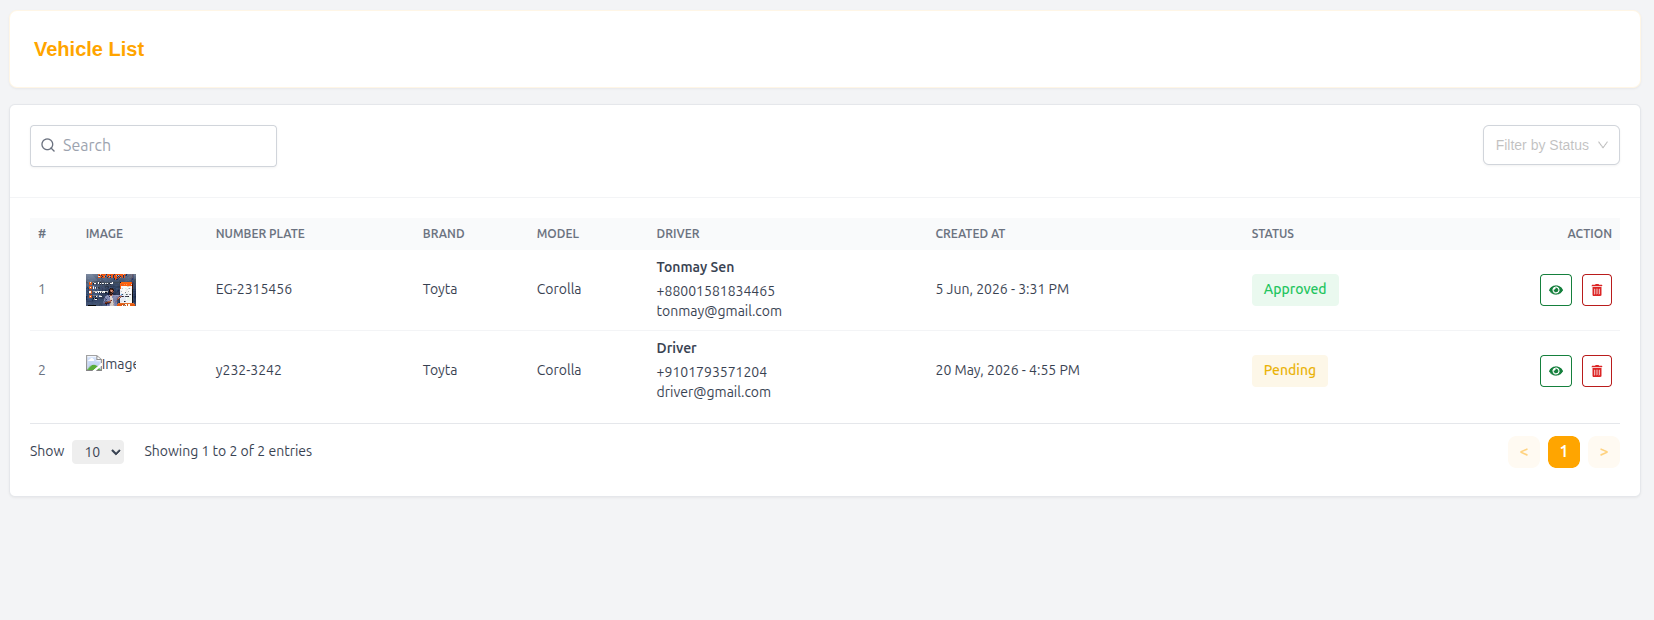Go to the previous page arrow
This screenshot has height=620, width=1654.
point(1523,452)
